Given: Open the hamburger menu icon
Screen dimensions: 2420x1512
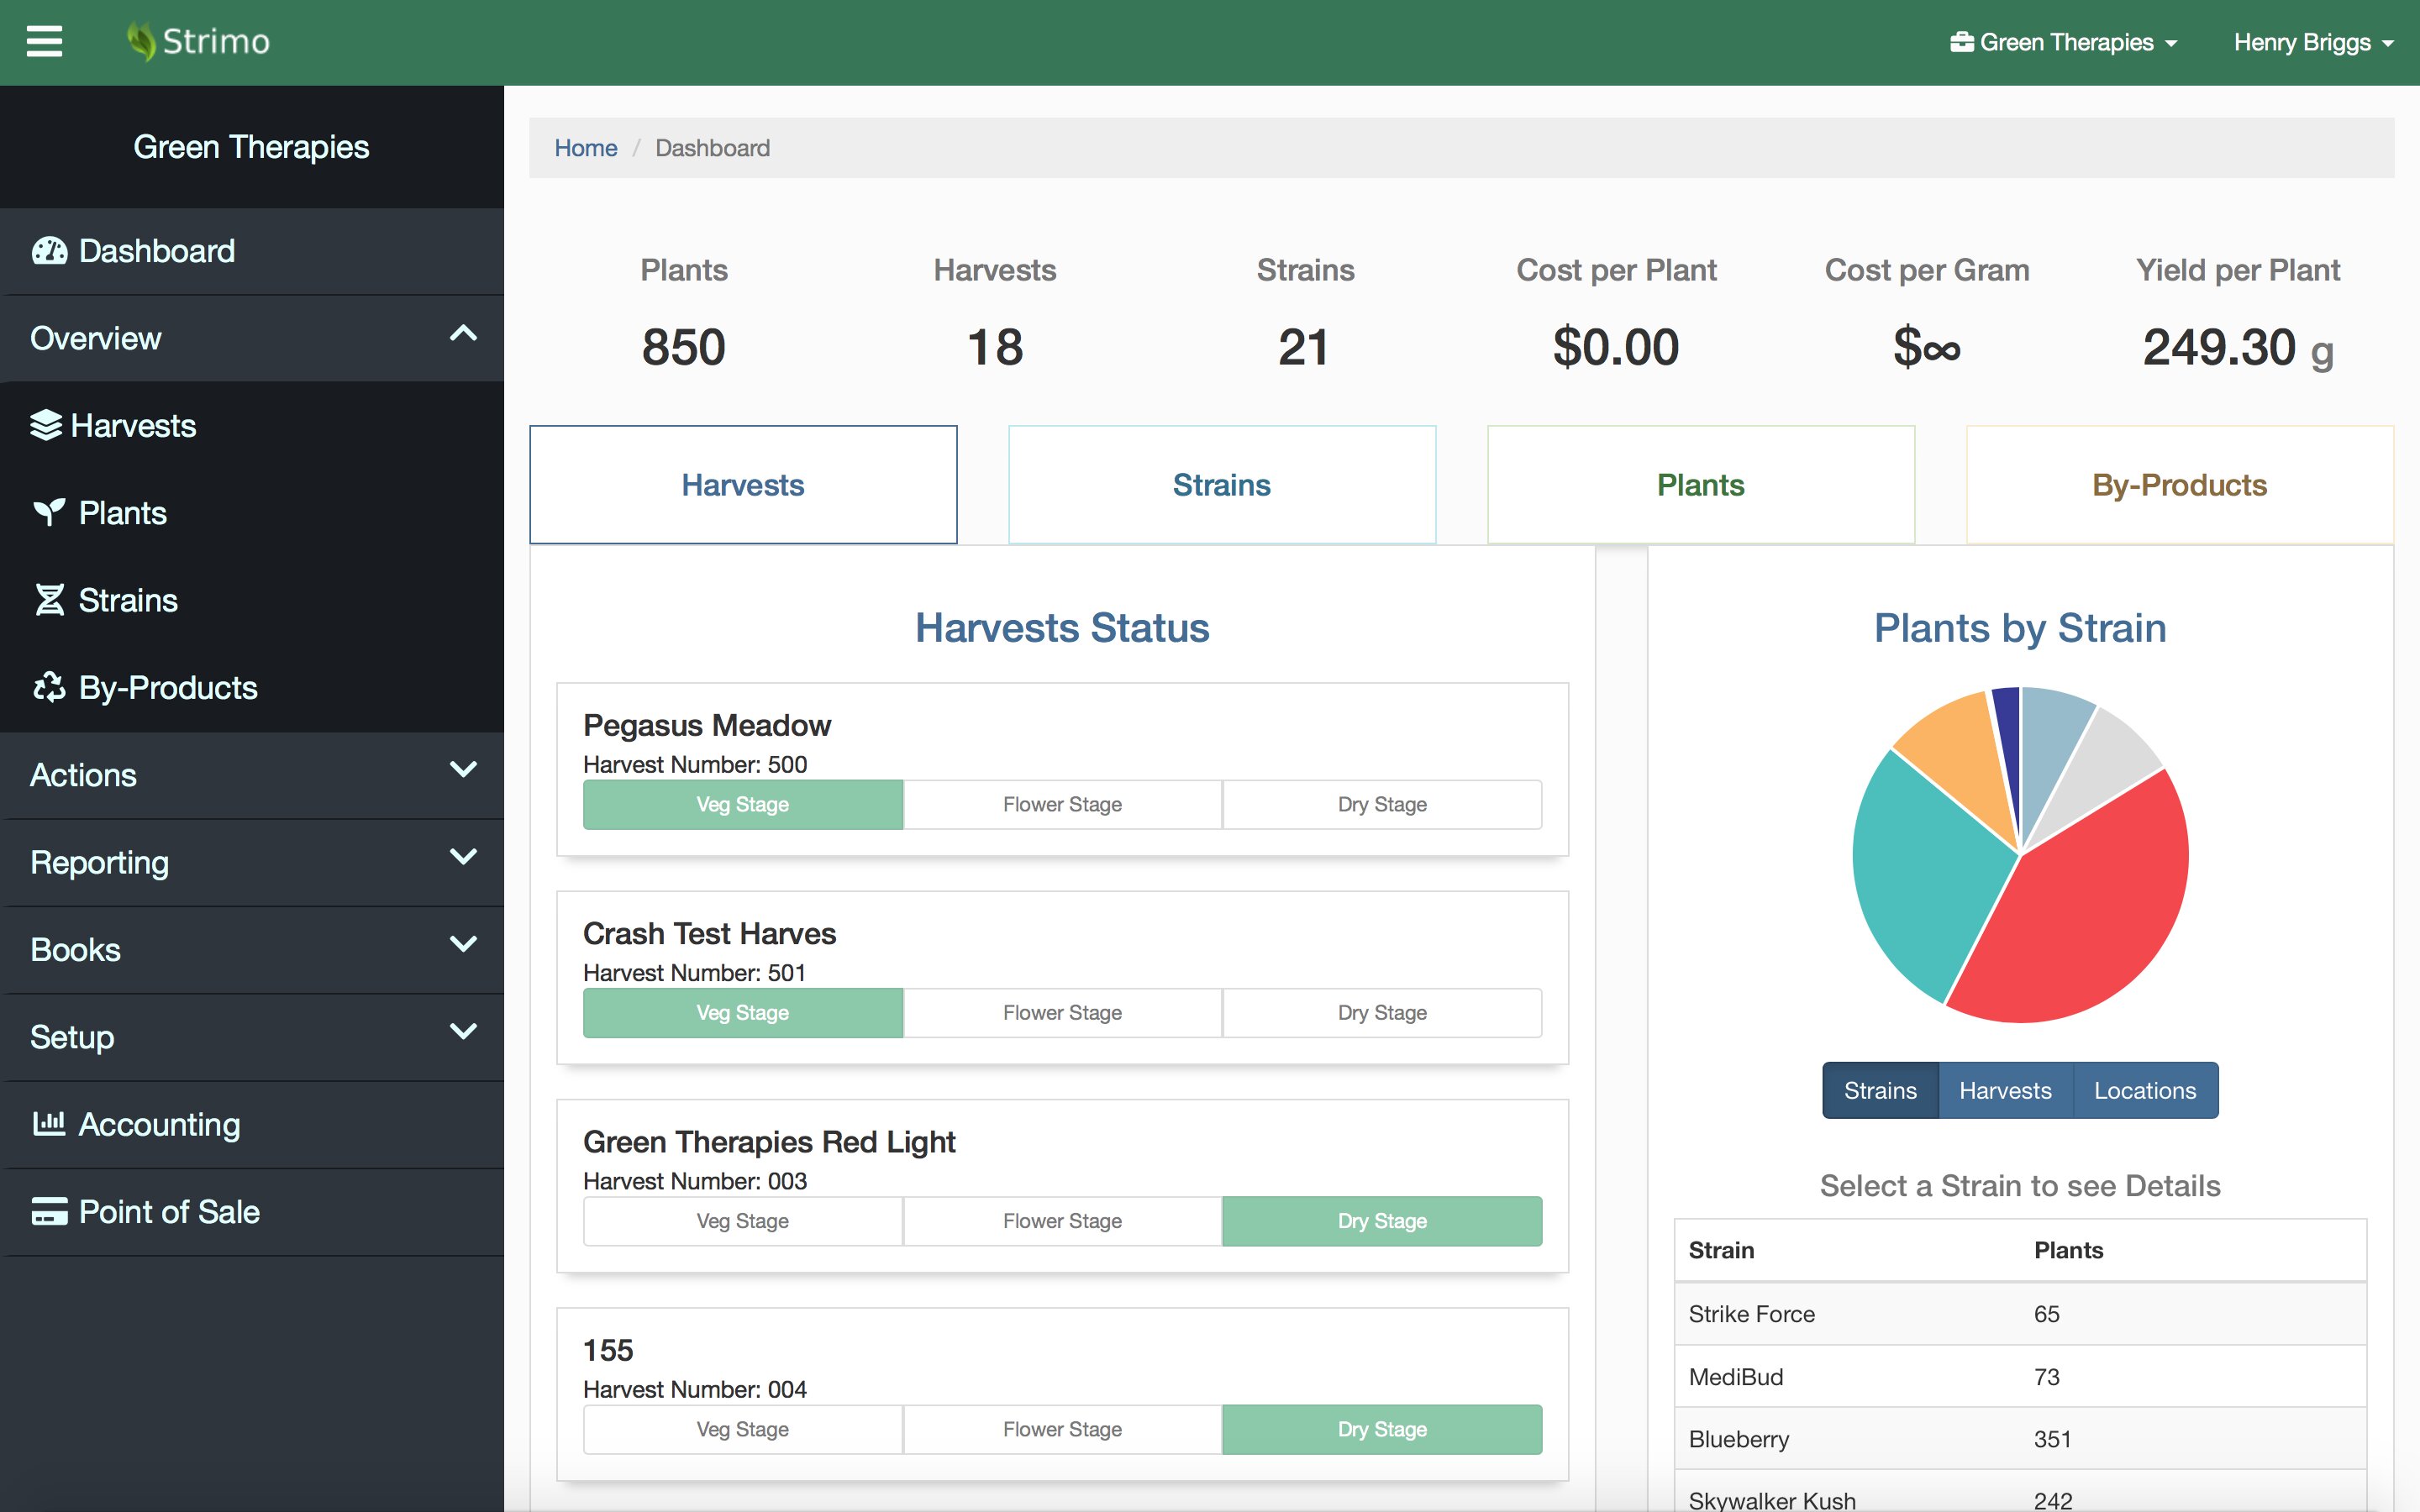Looking at the screenshot, I should coord(44,41).
